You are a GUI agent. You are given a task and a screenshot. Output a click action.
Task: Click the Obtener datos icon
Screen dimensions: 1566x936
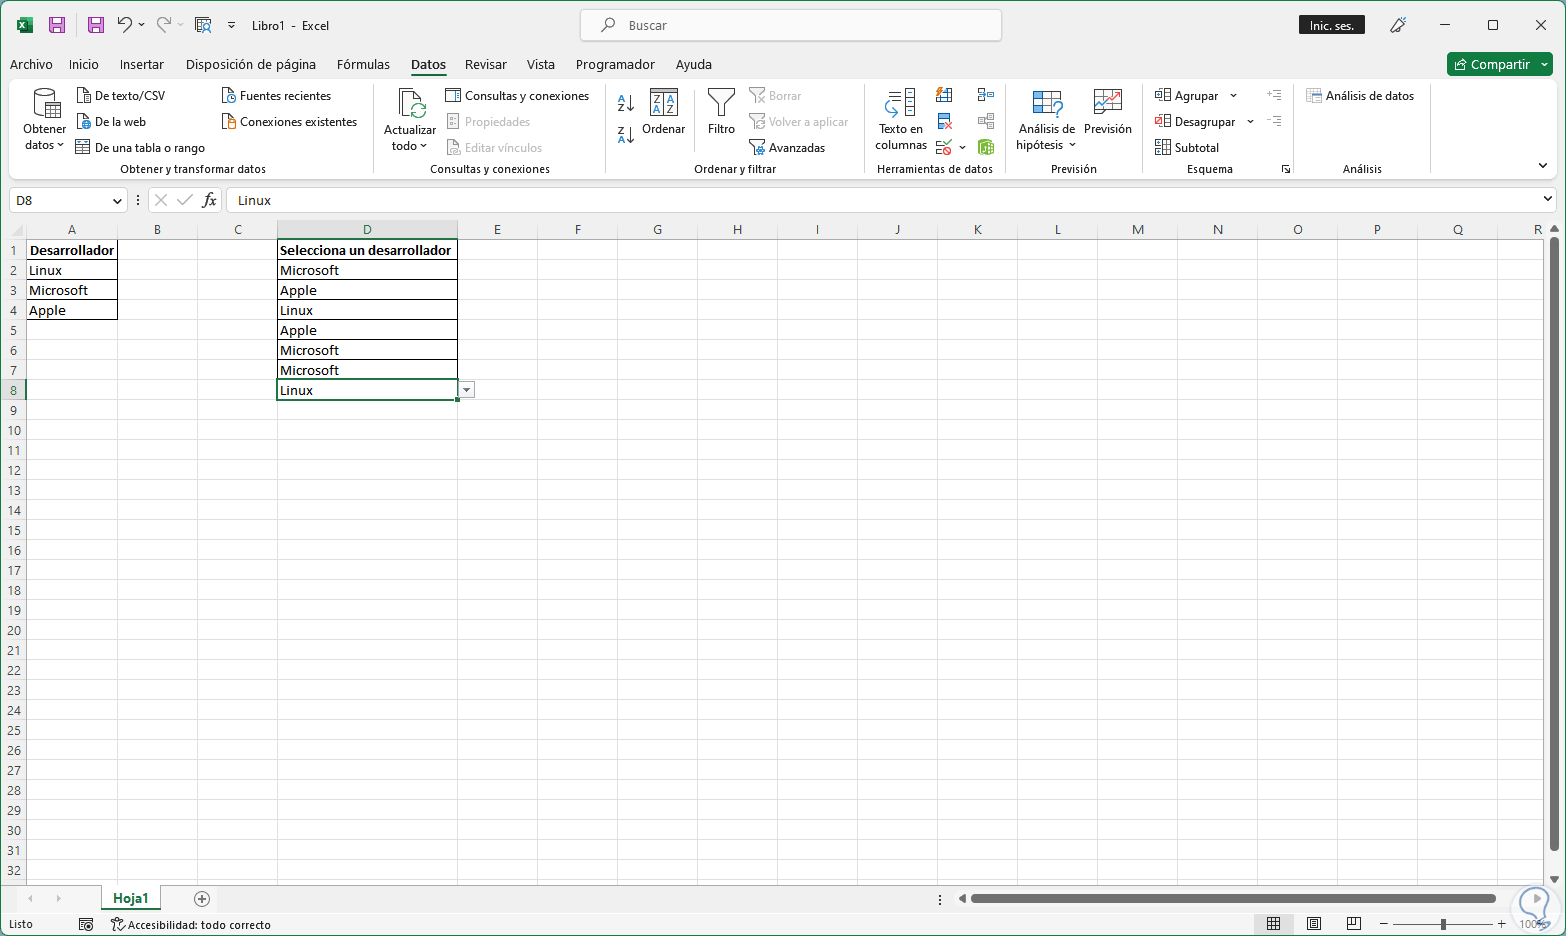click(45, 103)
